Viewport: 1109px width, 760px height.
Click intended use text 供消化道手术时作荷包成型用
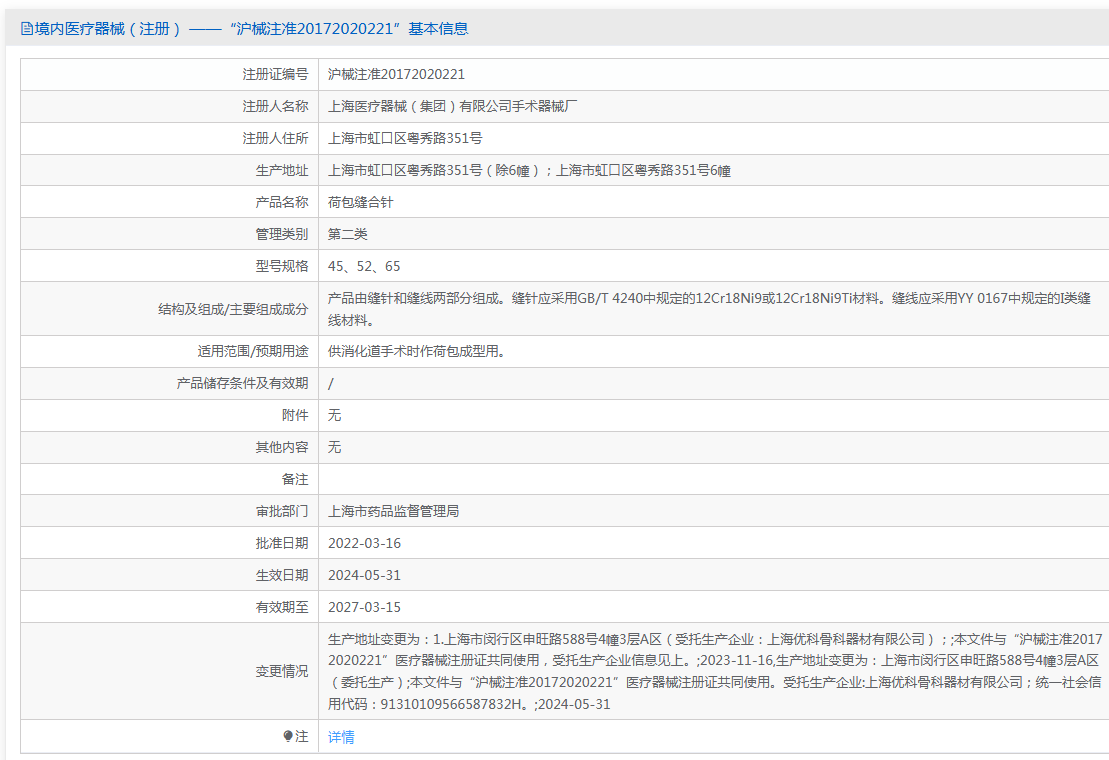(x=417, y=351)
